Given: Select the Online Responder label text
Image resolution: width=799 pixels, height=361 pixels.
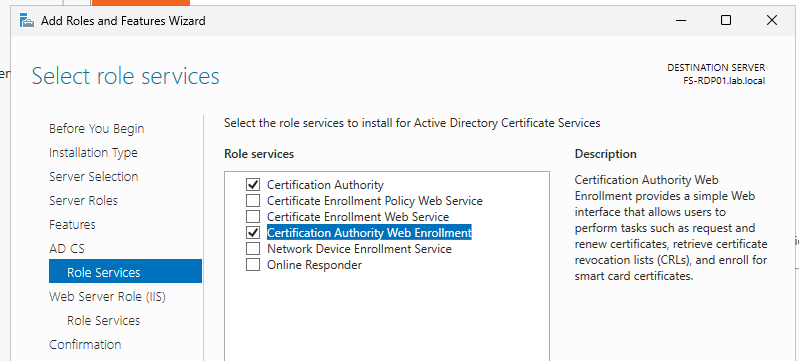Looking at the screenshot, I should point(314,265).
